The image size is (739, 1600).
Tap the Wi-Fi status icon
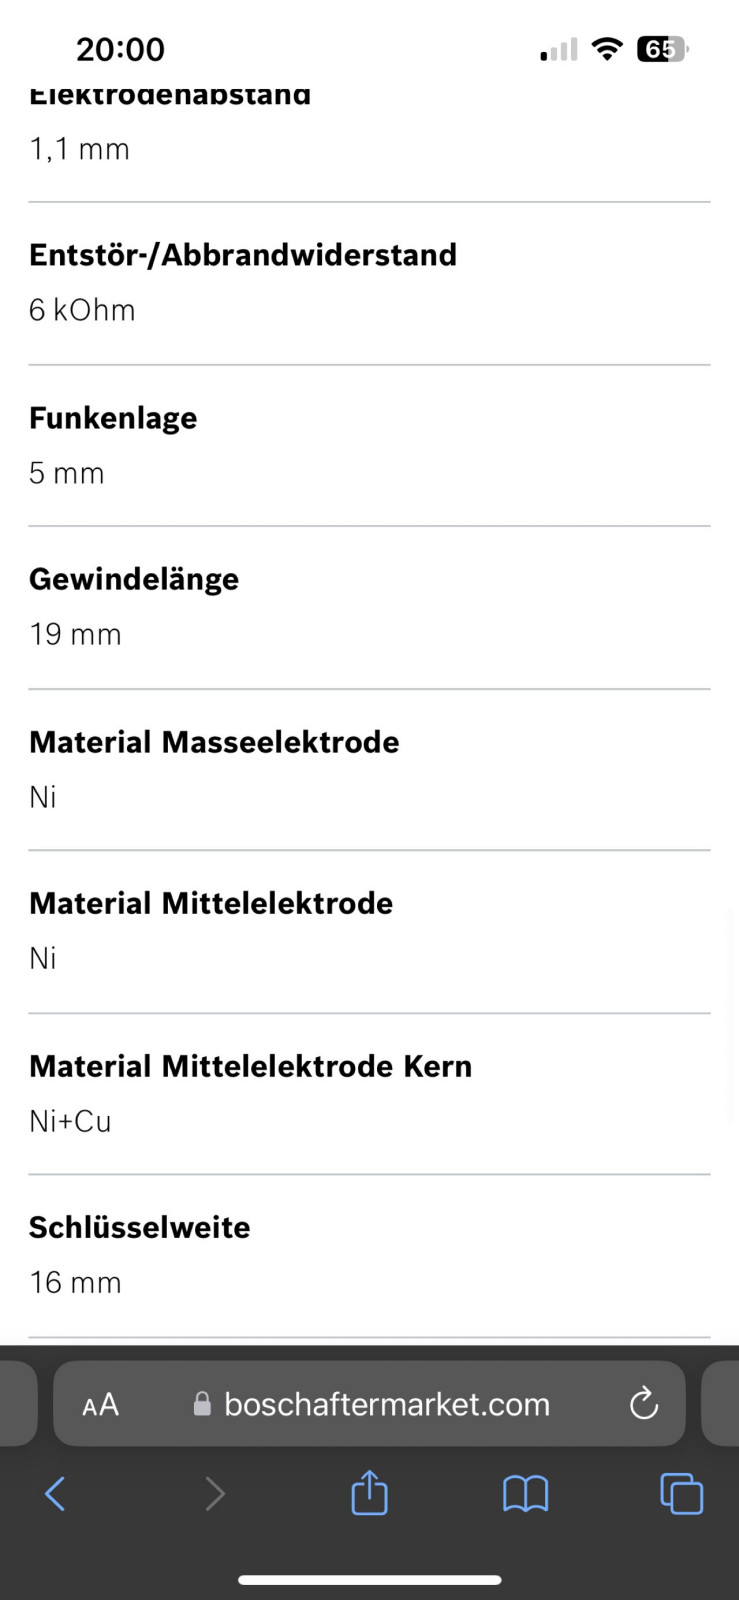click(607, 49)
